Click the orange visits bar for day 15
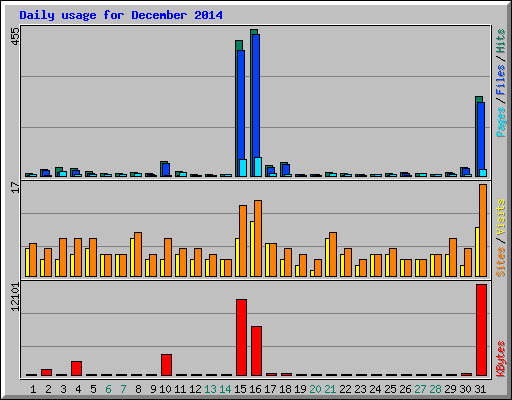Viewport: 512px width, 400px height. [x=243, y=241]
